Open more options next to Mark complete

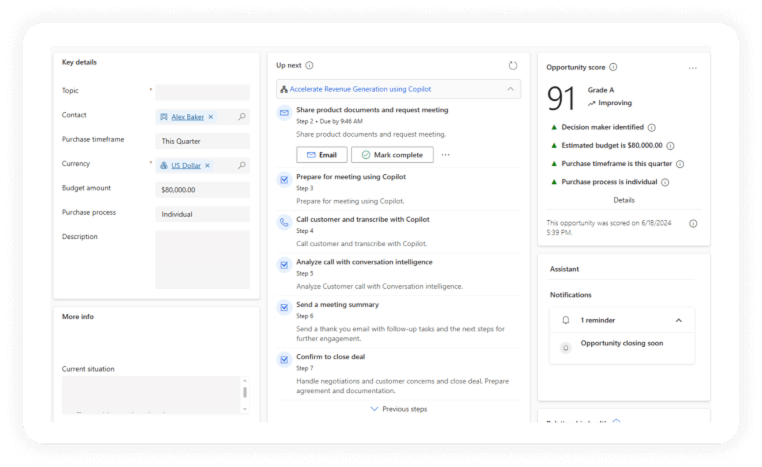(446, 155)
